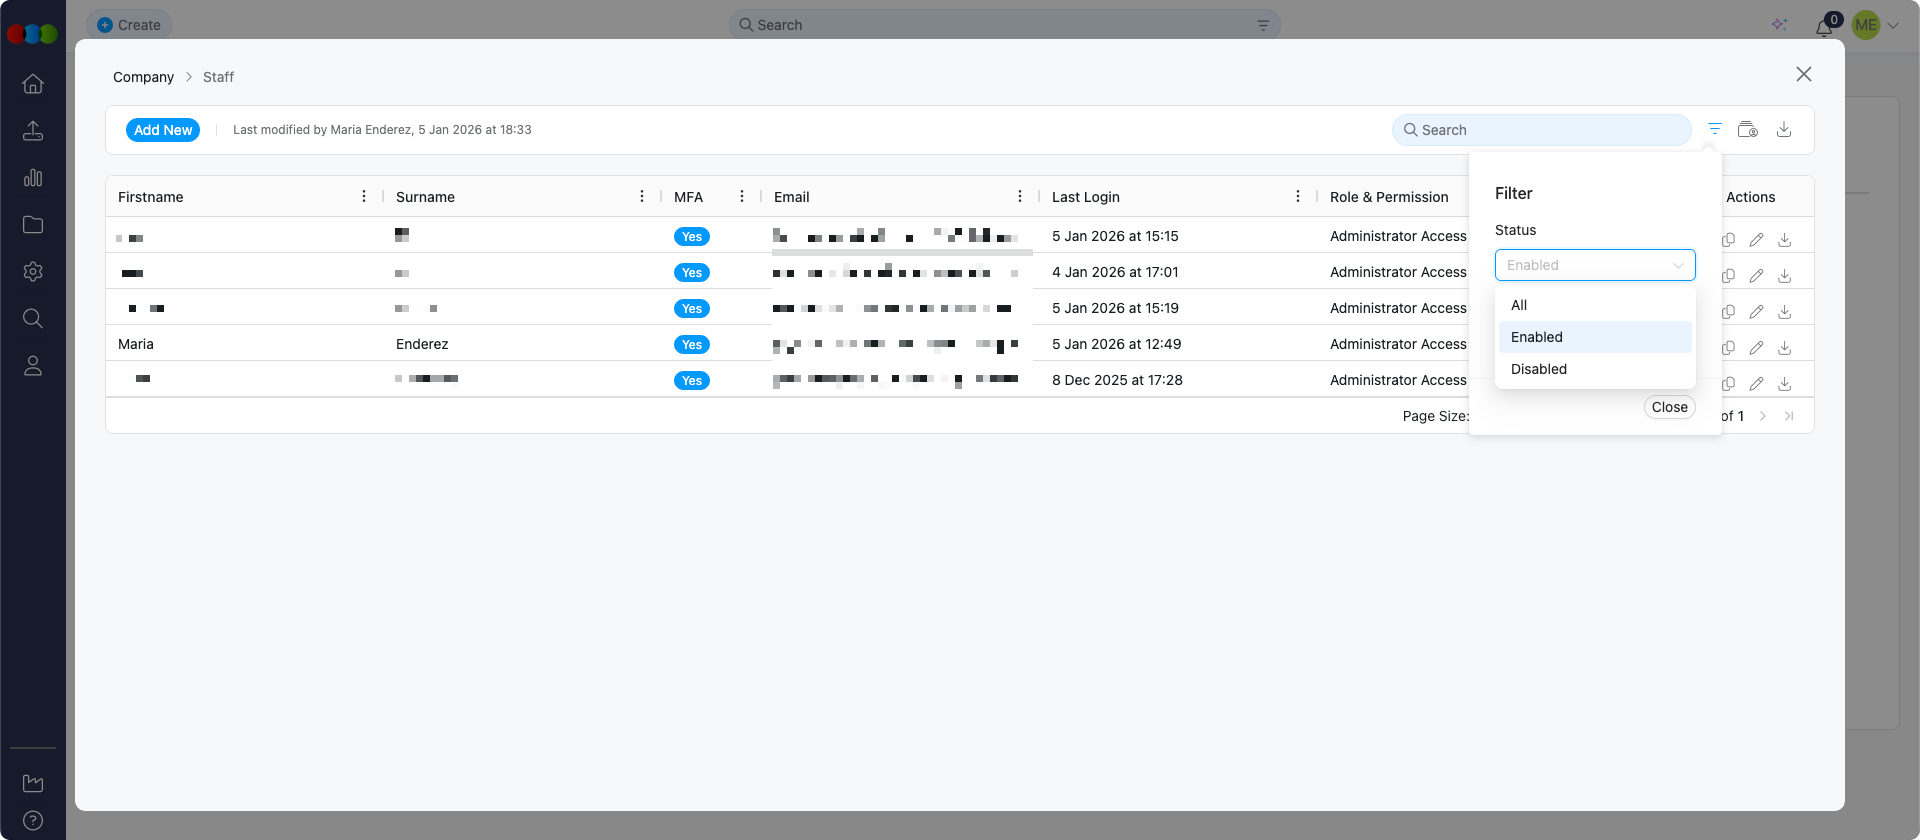Click the filter icon beside staff search
Viewport: 1920px width, 840px height.
[1715, 129]
